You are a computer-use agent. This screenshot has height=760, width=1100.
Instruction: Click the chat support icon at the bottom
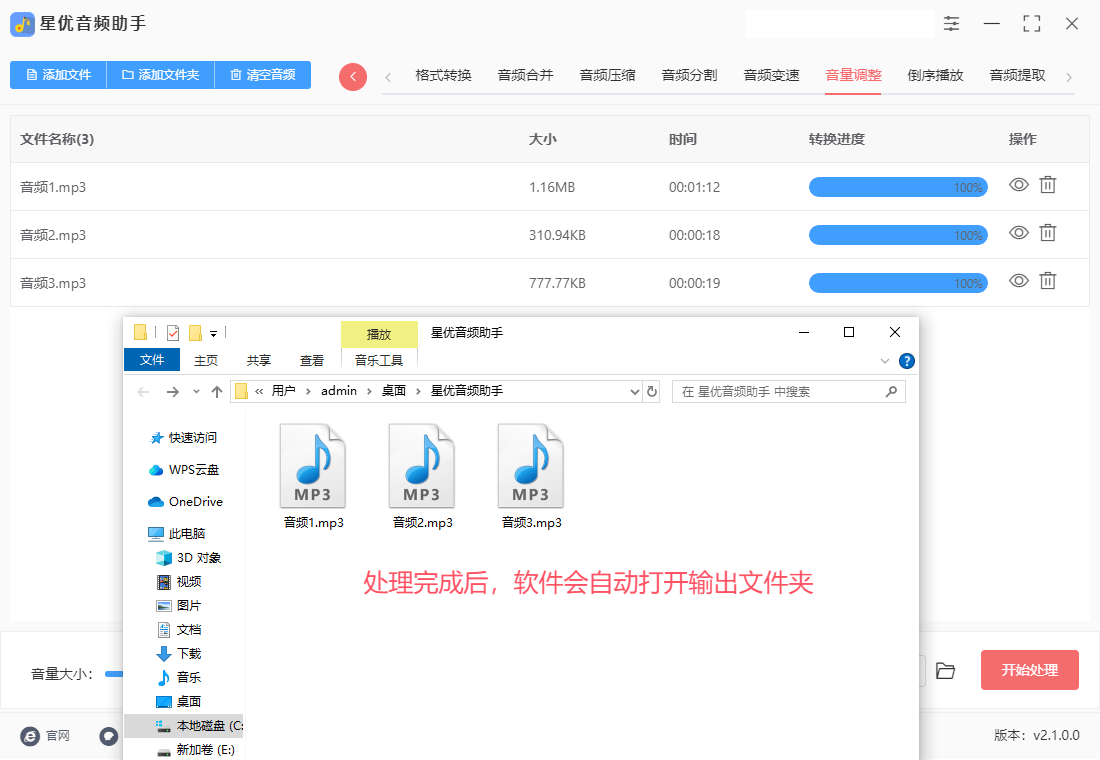pyautogui.click(x=109, y=735)
